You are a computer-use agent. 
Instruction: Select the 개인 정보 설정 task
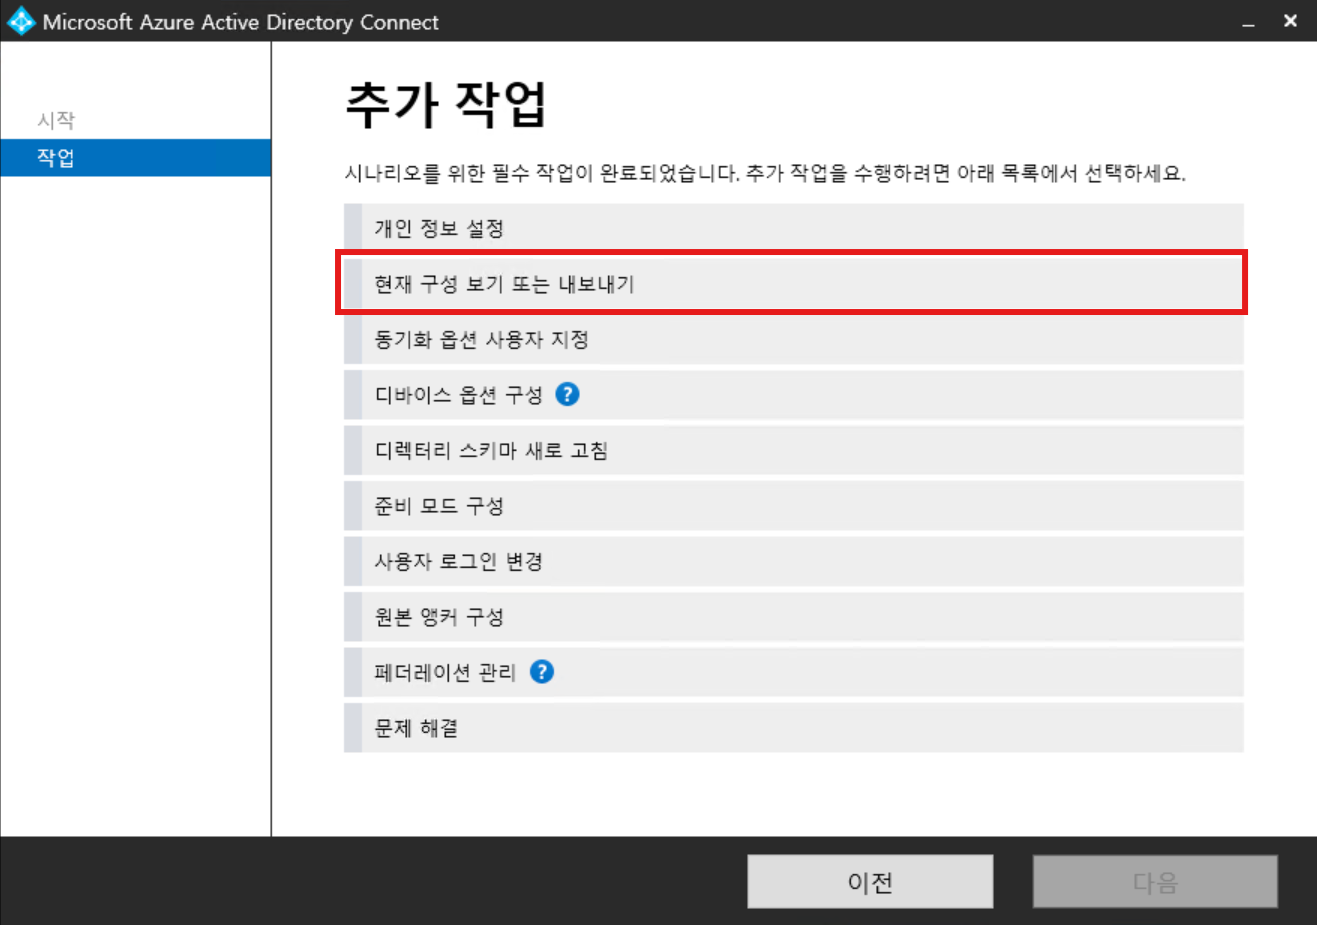(794, 228)
